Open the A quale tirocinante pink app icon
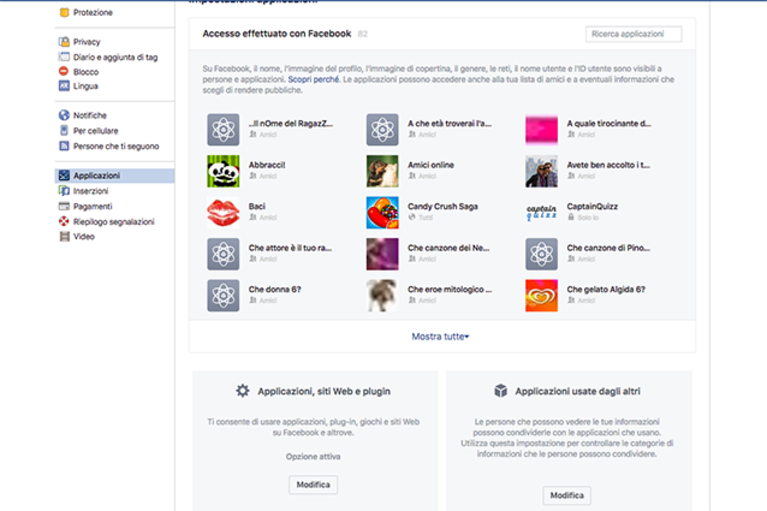Viewport: 767px width, 511px height. (541, 130)
